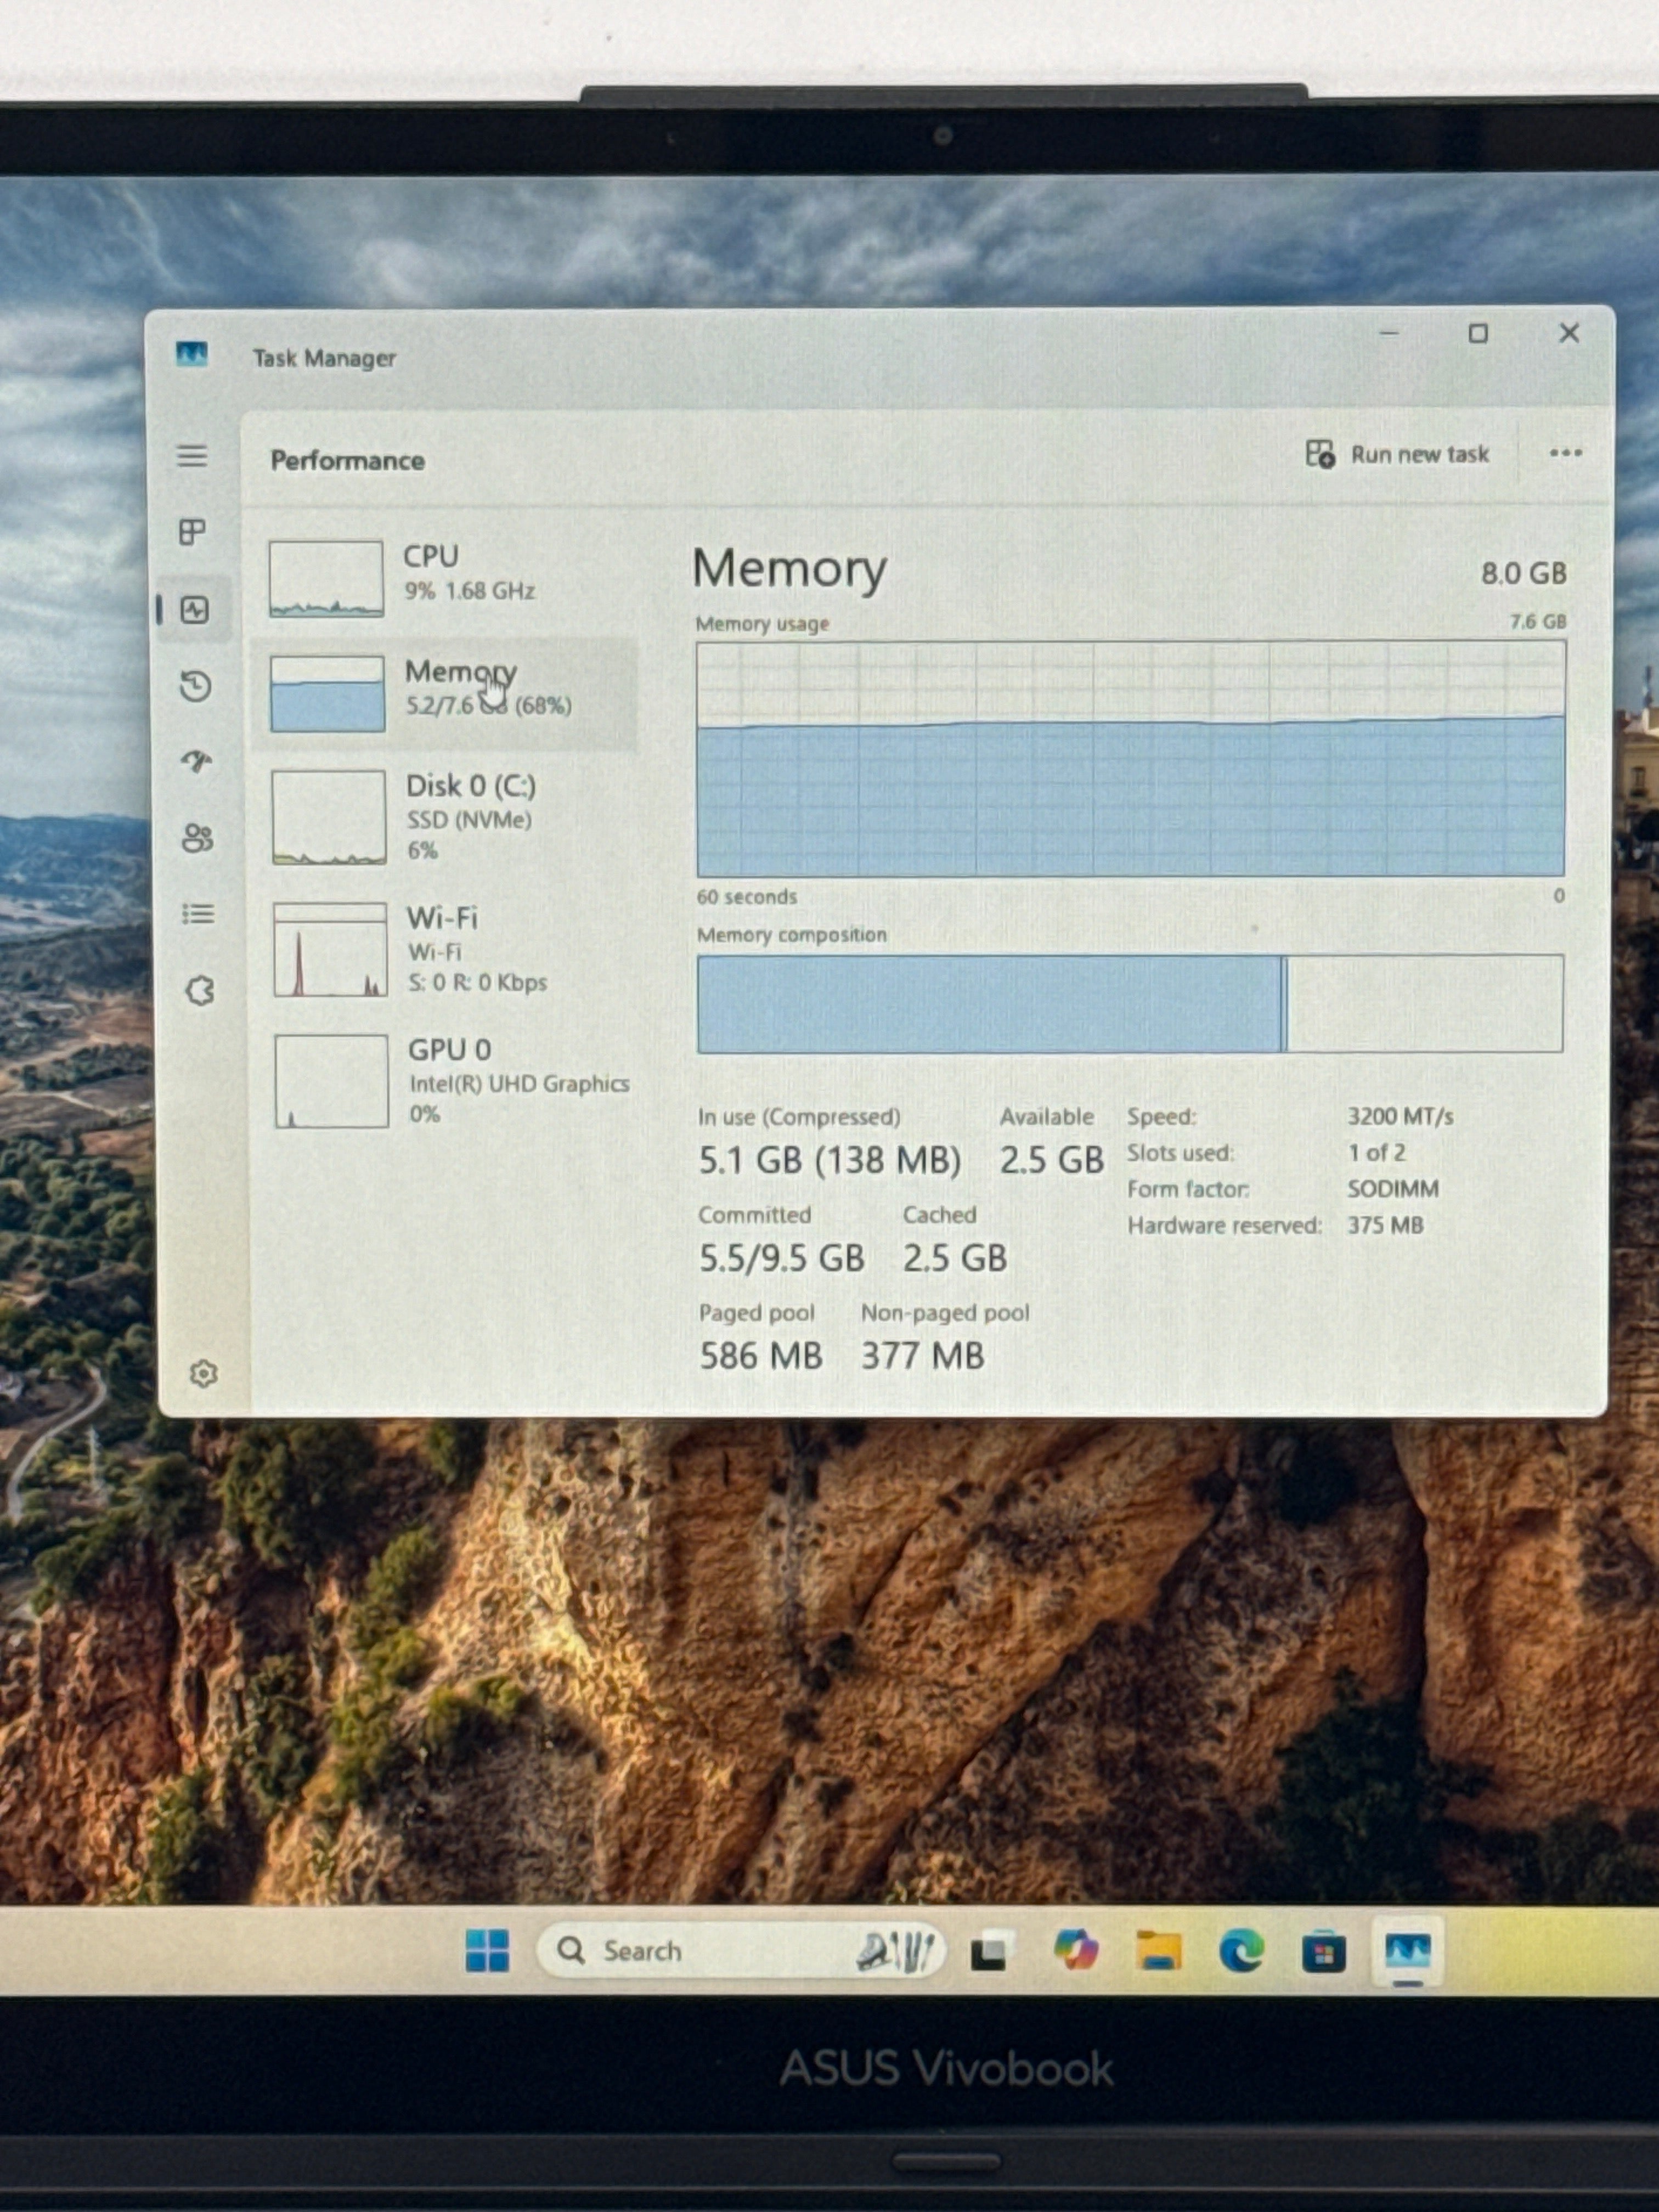Click the Paged pool 586 MB value

pyautogui.click(x=760, y=1356)
